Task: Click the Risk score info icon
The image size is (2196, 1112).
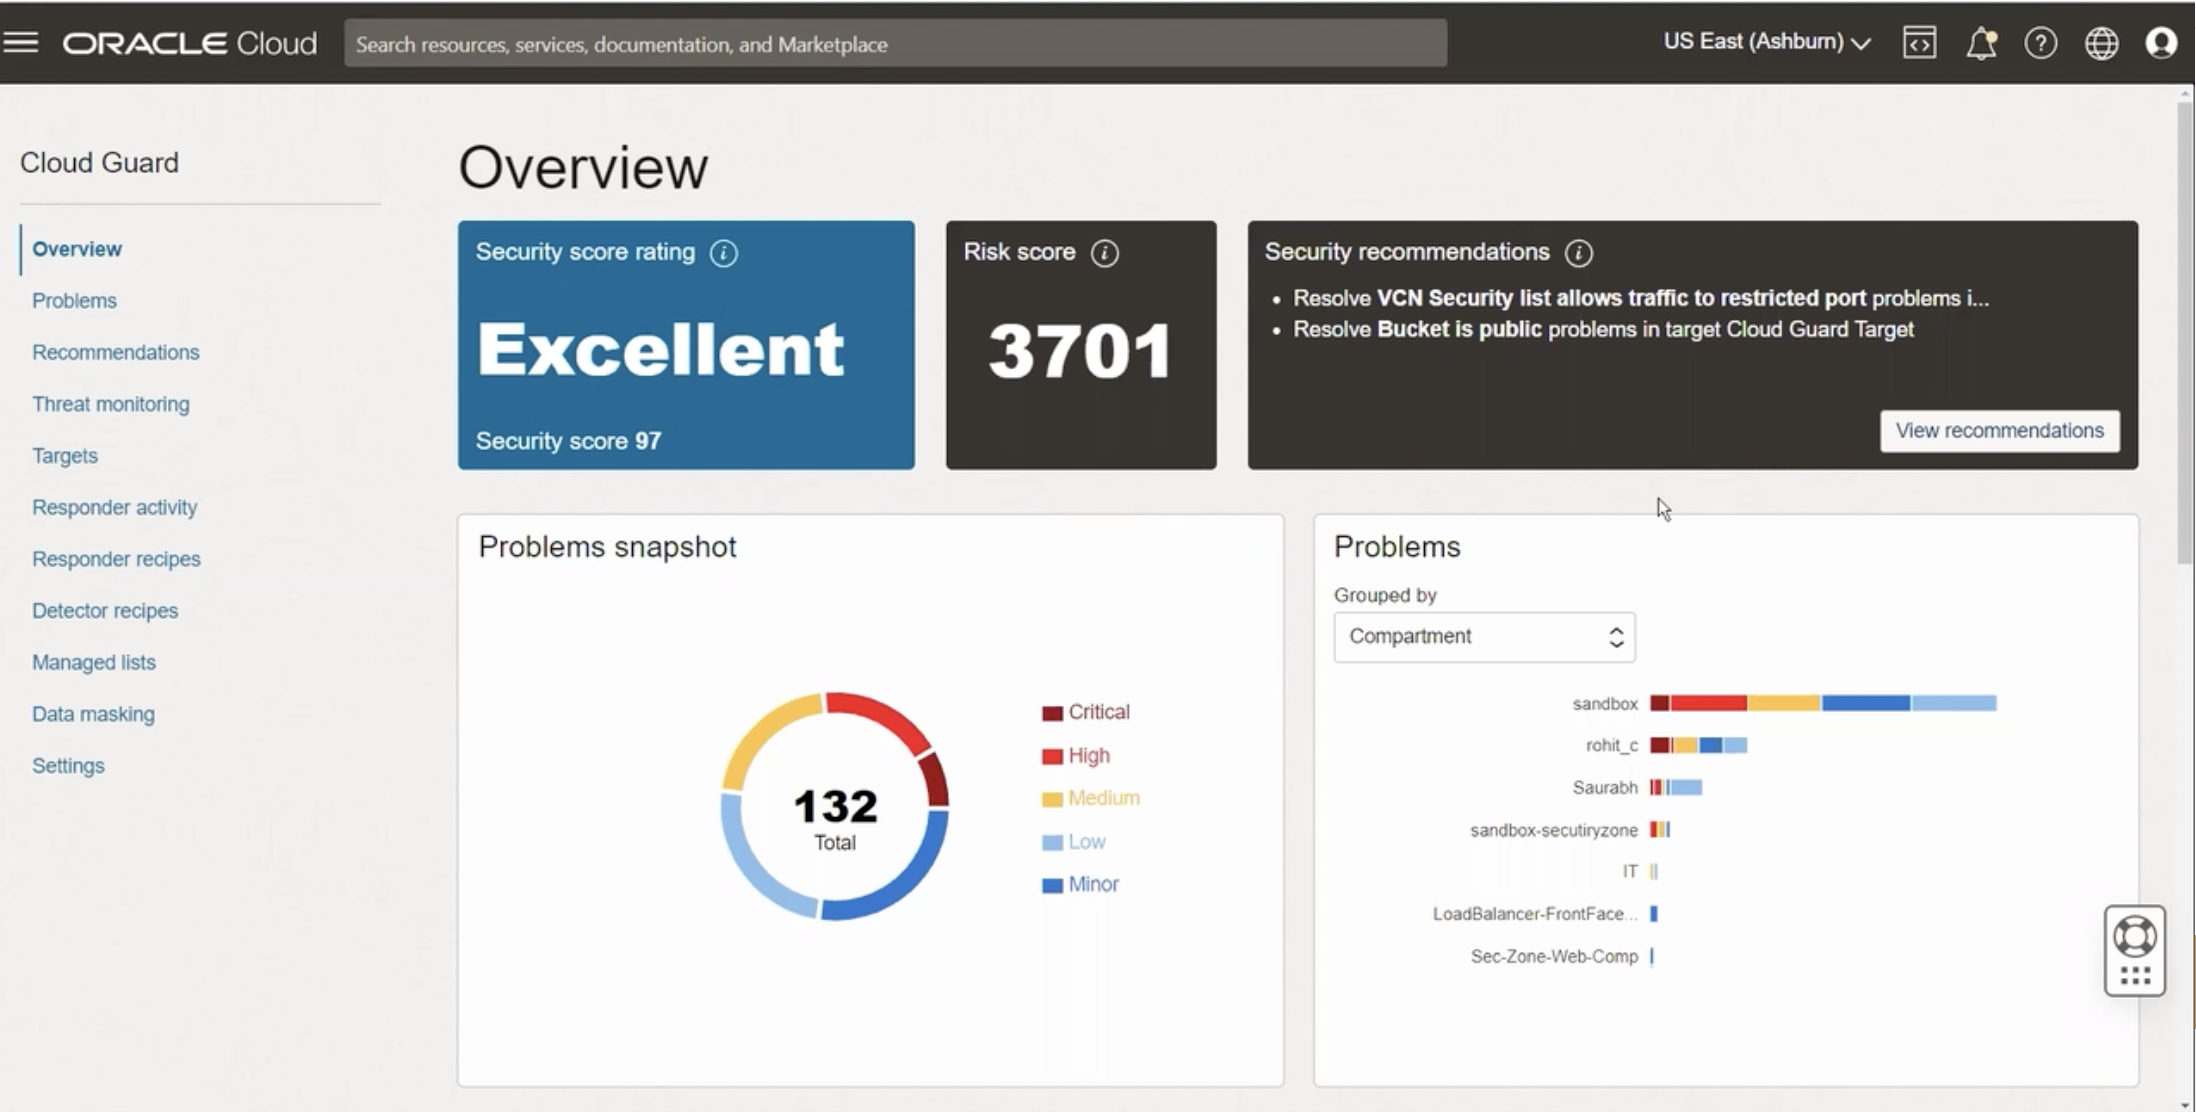Action: coord(1104,253)
